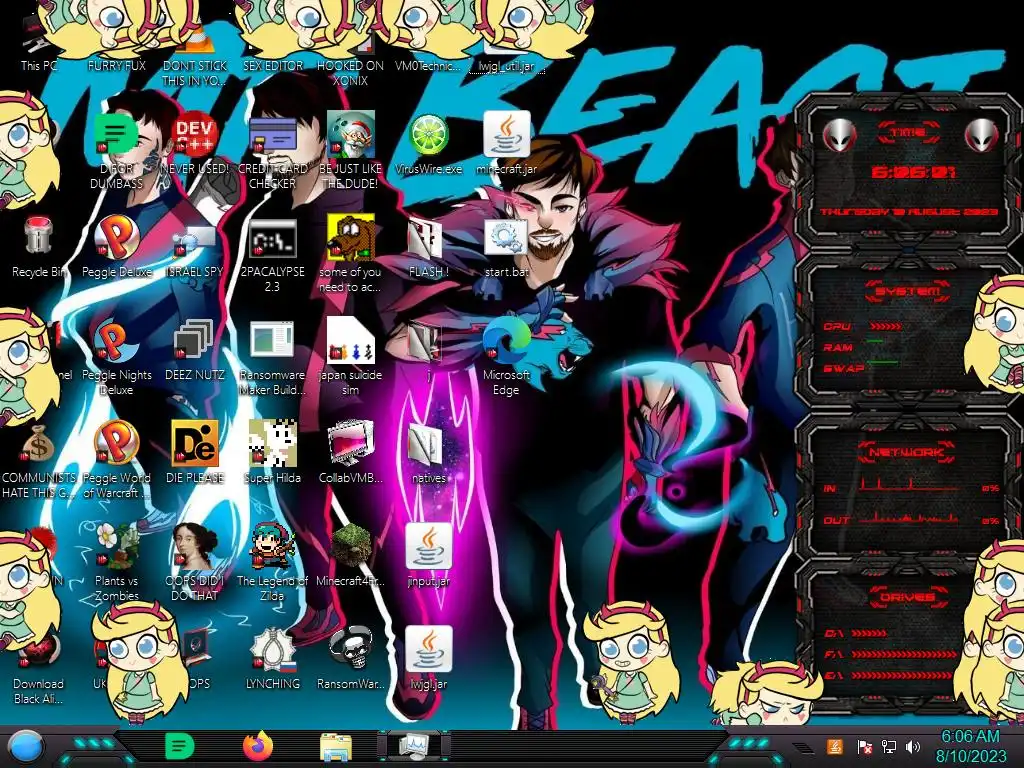1024x768 pixels.
Task: Open the DEV C++ 'NEVER USED!' shortcut
Action: click(x=194, y=135)
